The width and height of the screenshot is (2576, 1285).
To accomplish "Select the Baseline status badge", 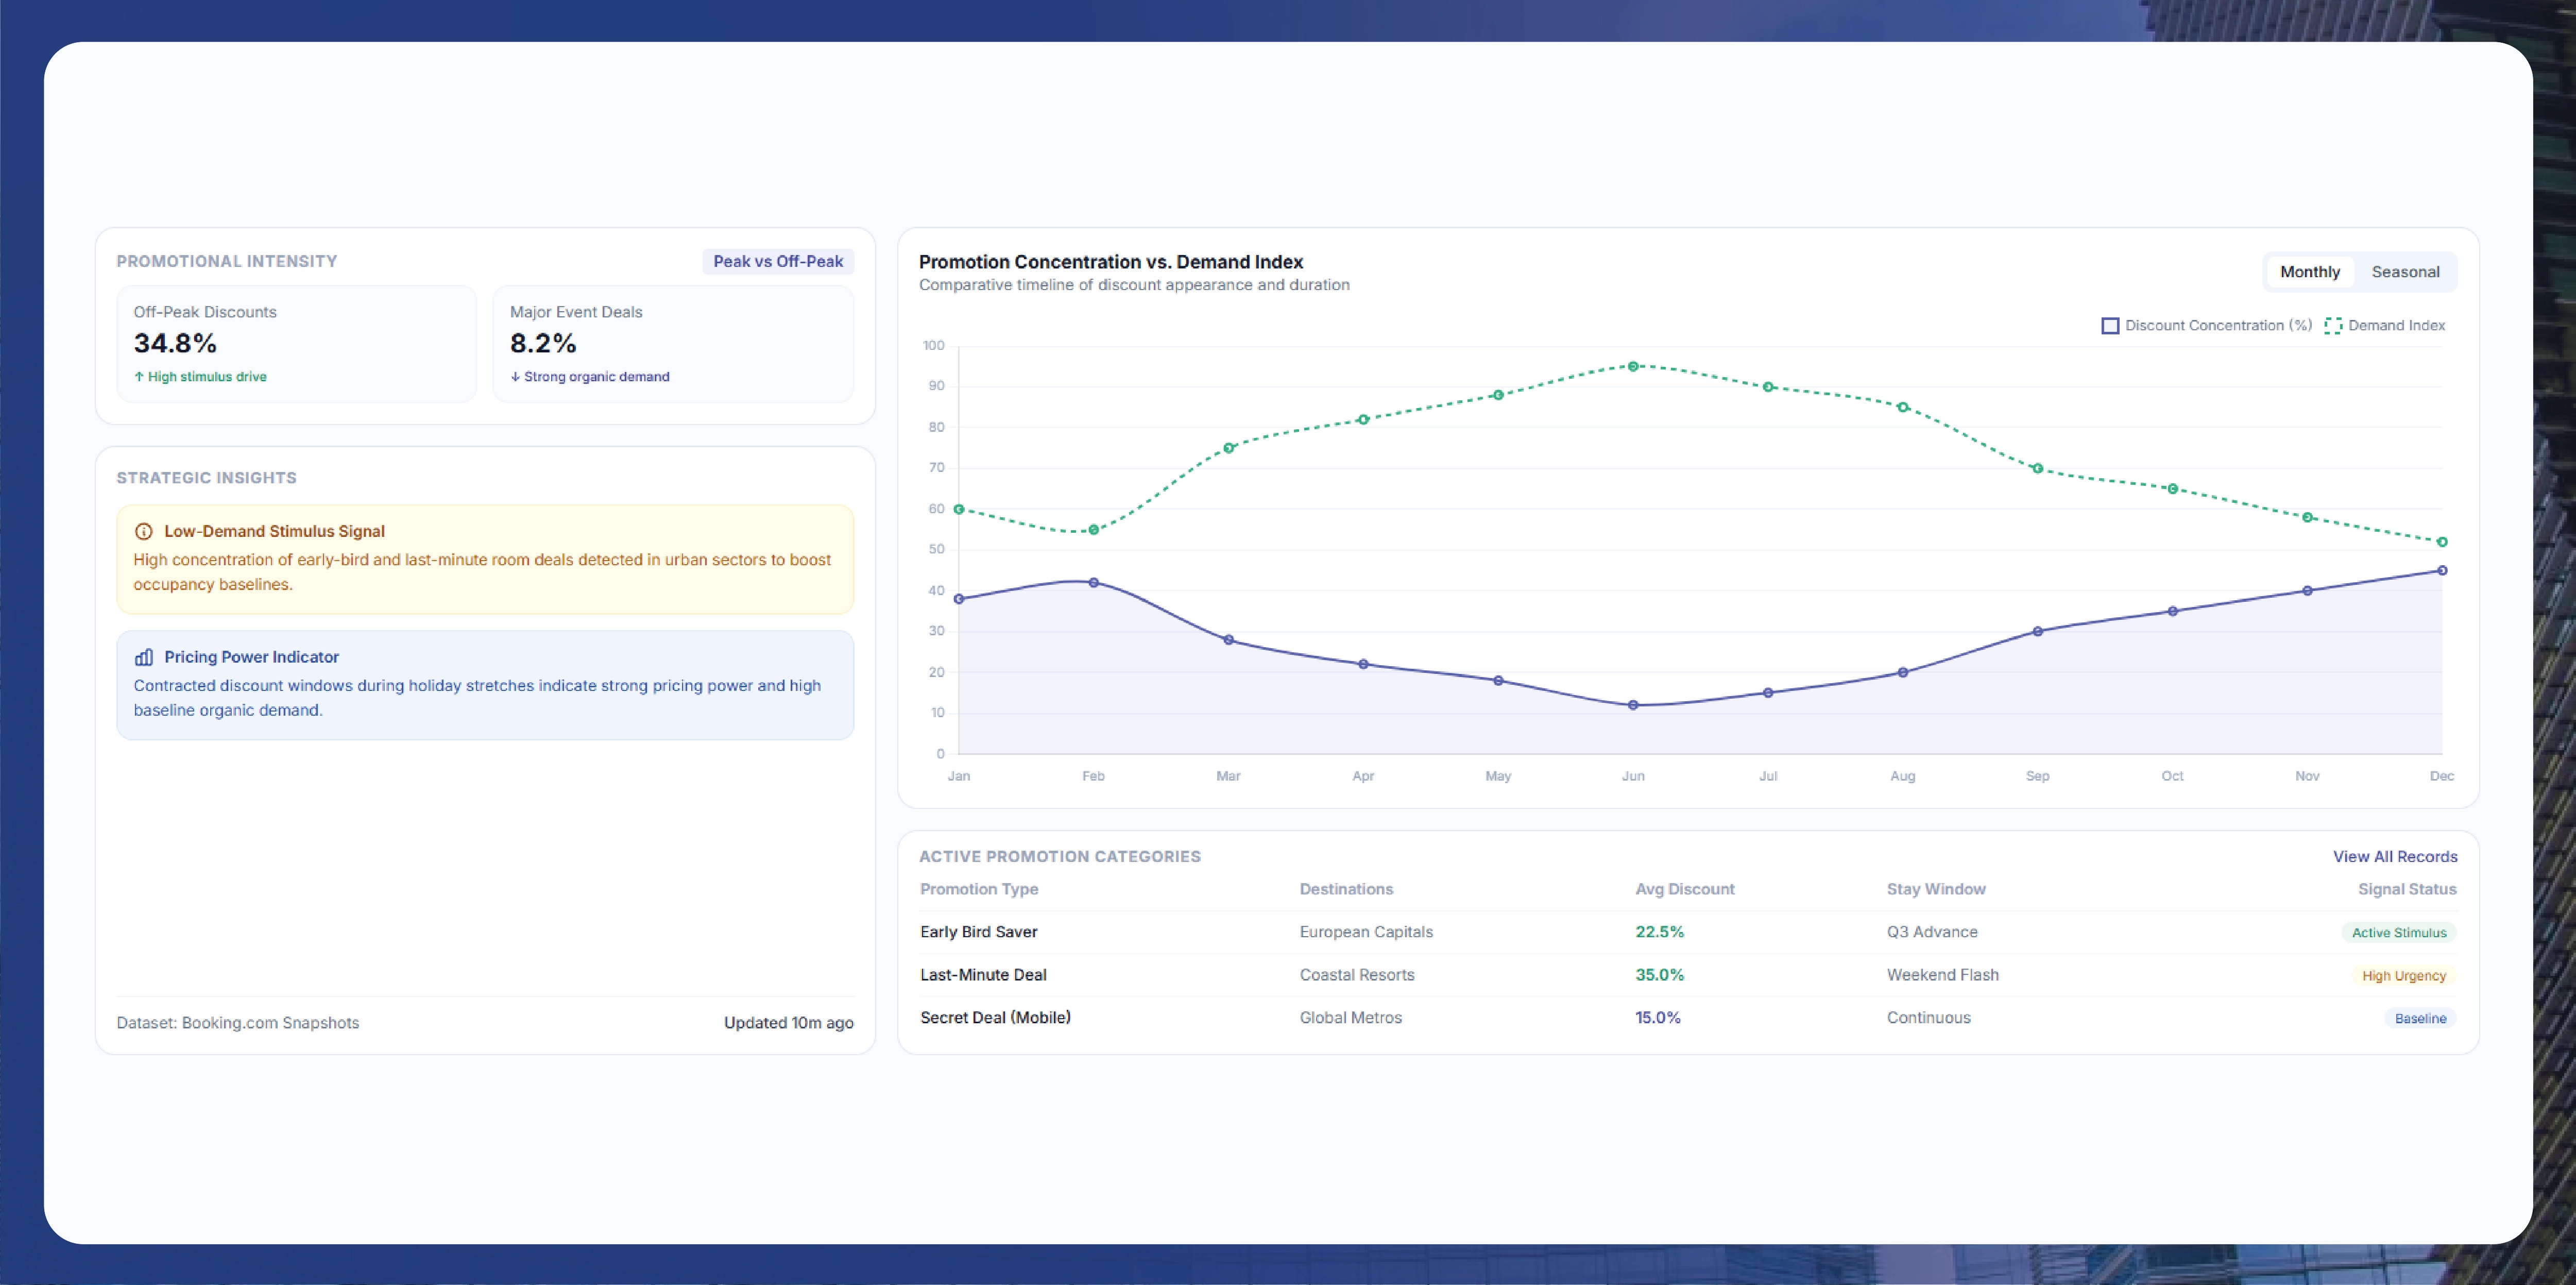I will click(2420, 1019).
